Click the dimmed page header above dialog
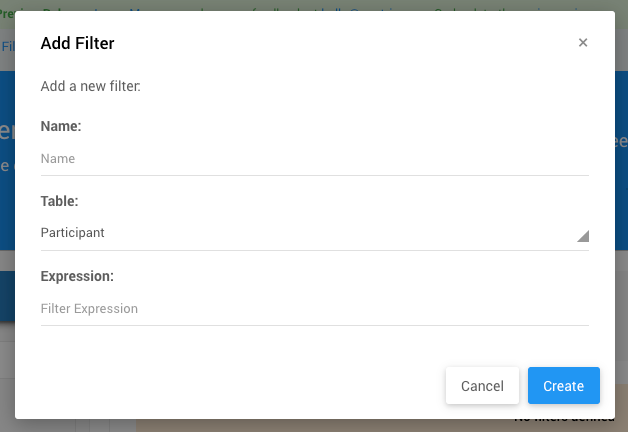The image size is (628, 432). tap(314, 5)
